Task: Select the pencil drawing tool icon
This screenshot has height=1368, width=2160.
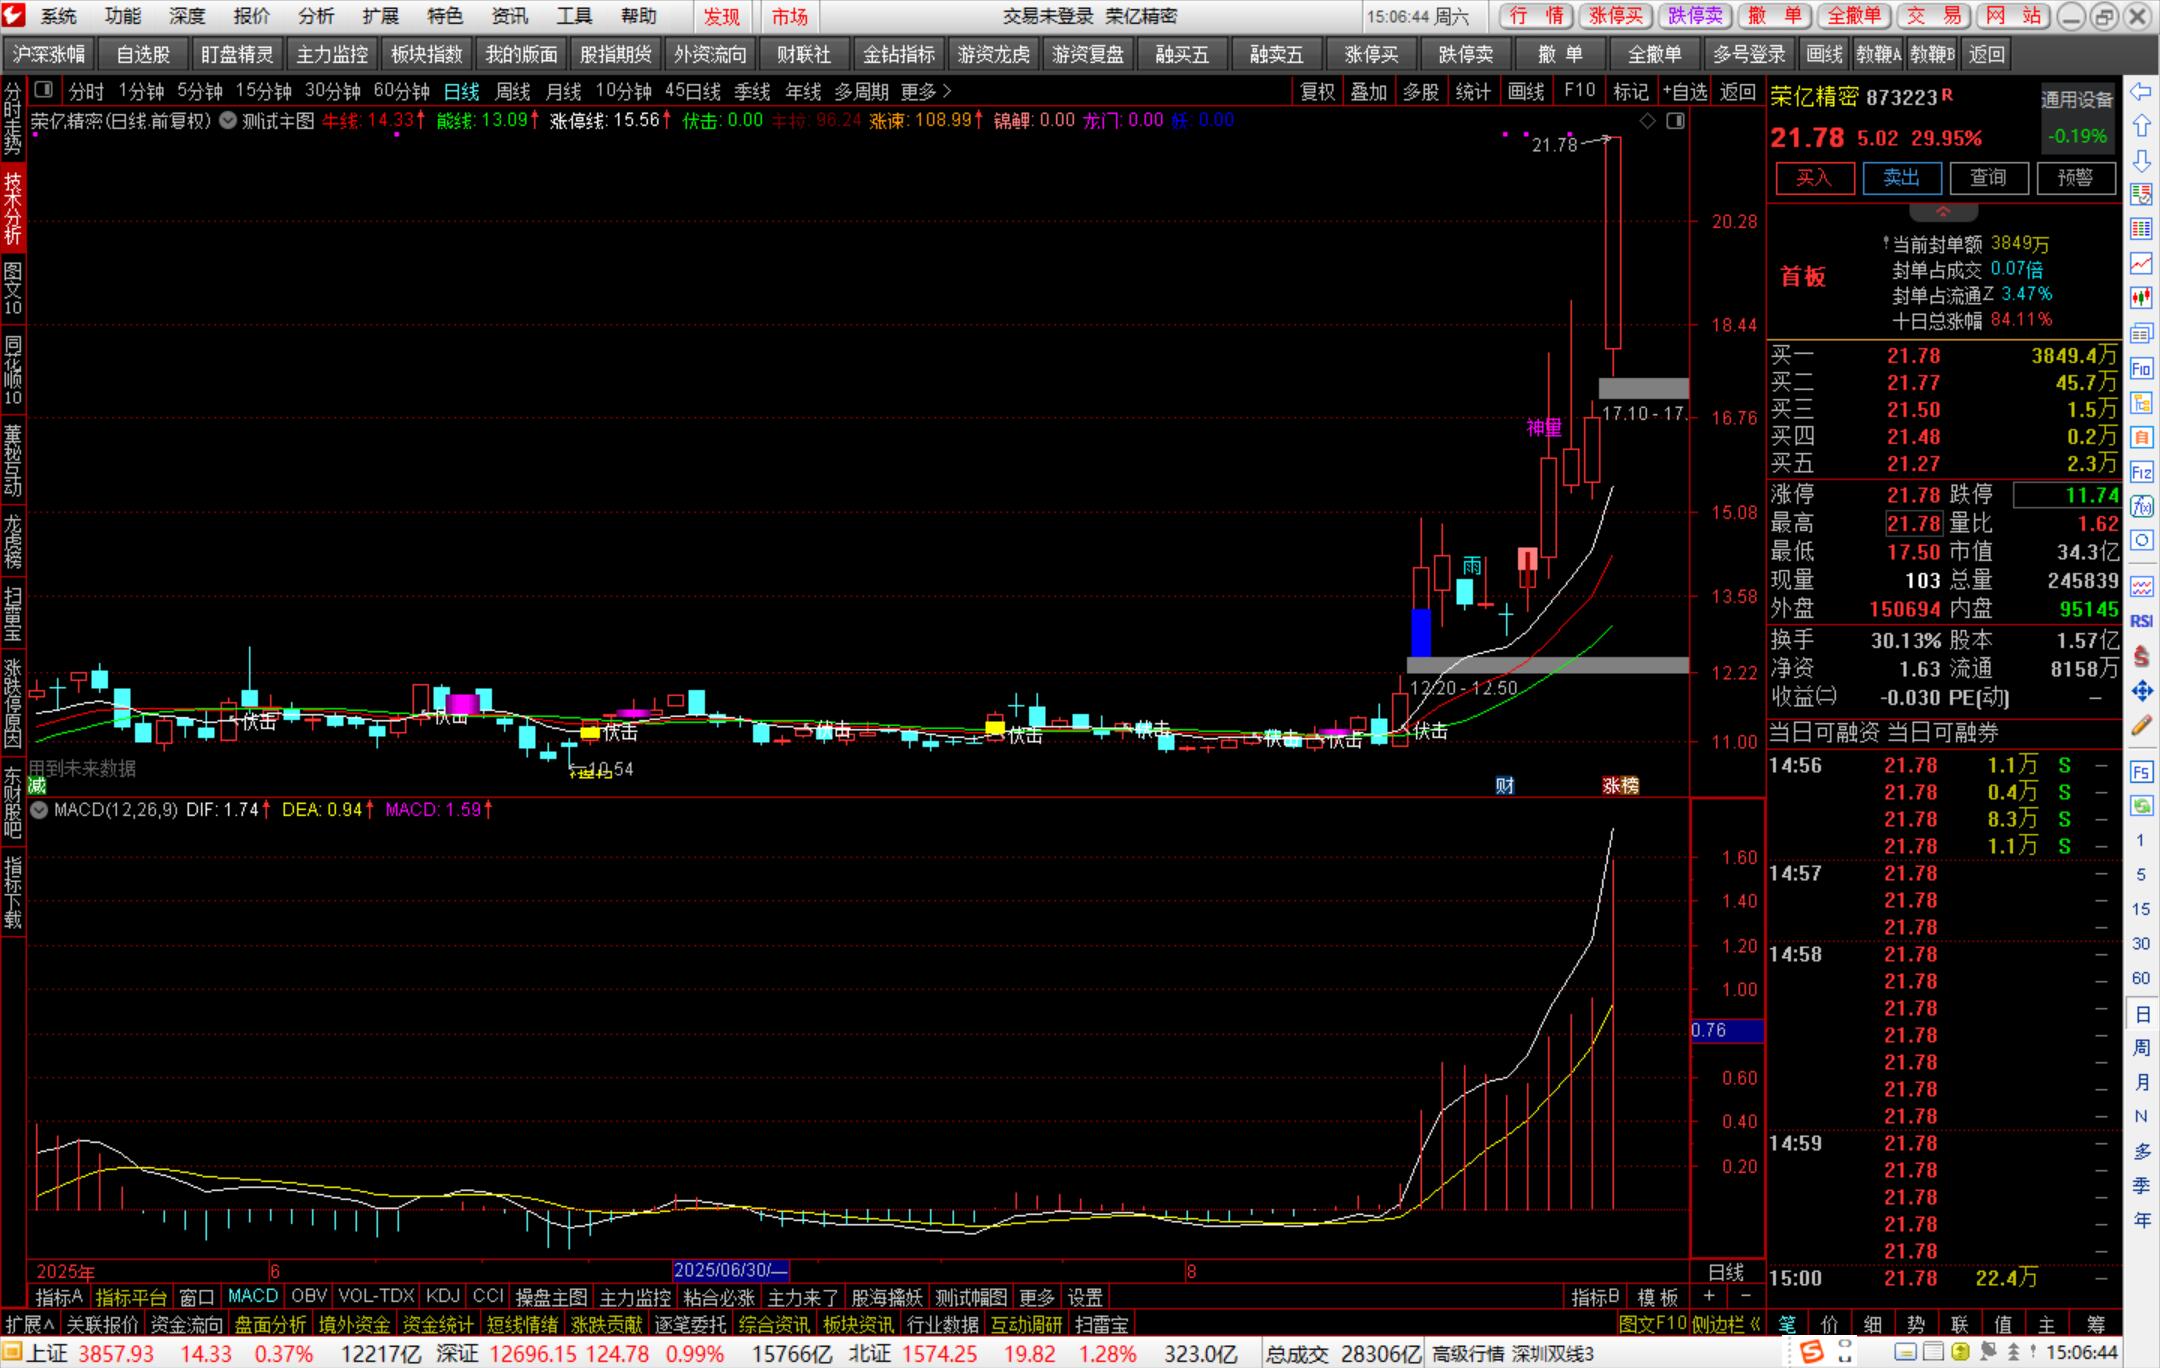Action: pos(2141,726)
